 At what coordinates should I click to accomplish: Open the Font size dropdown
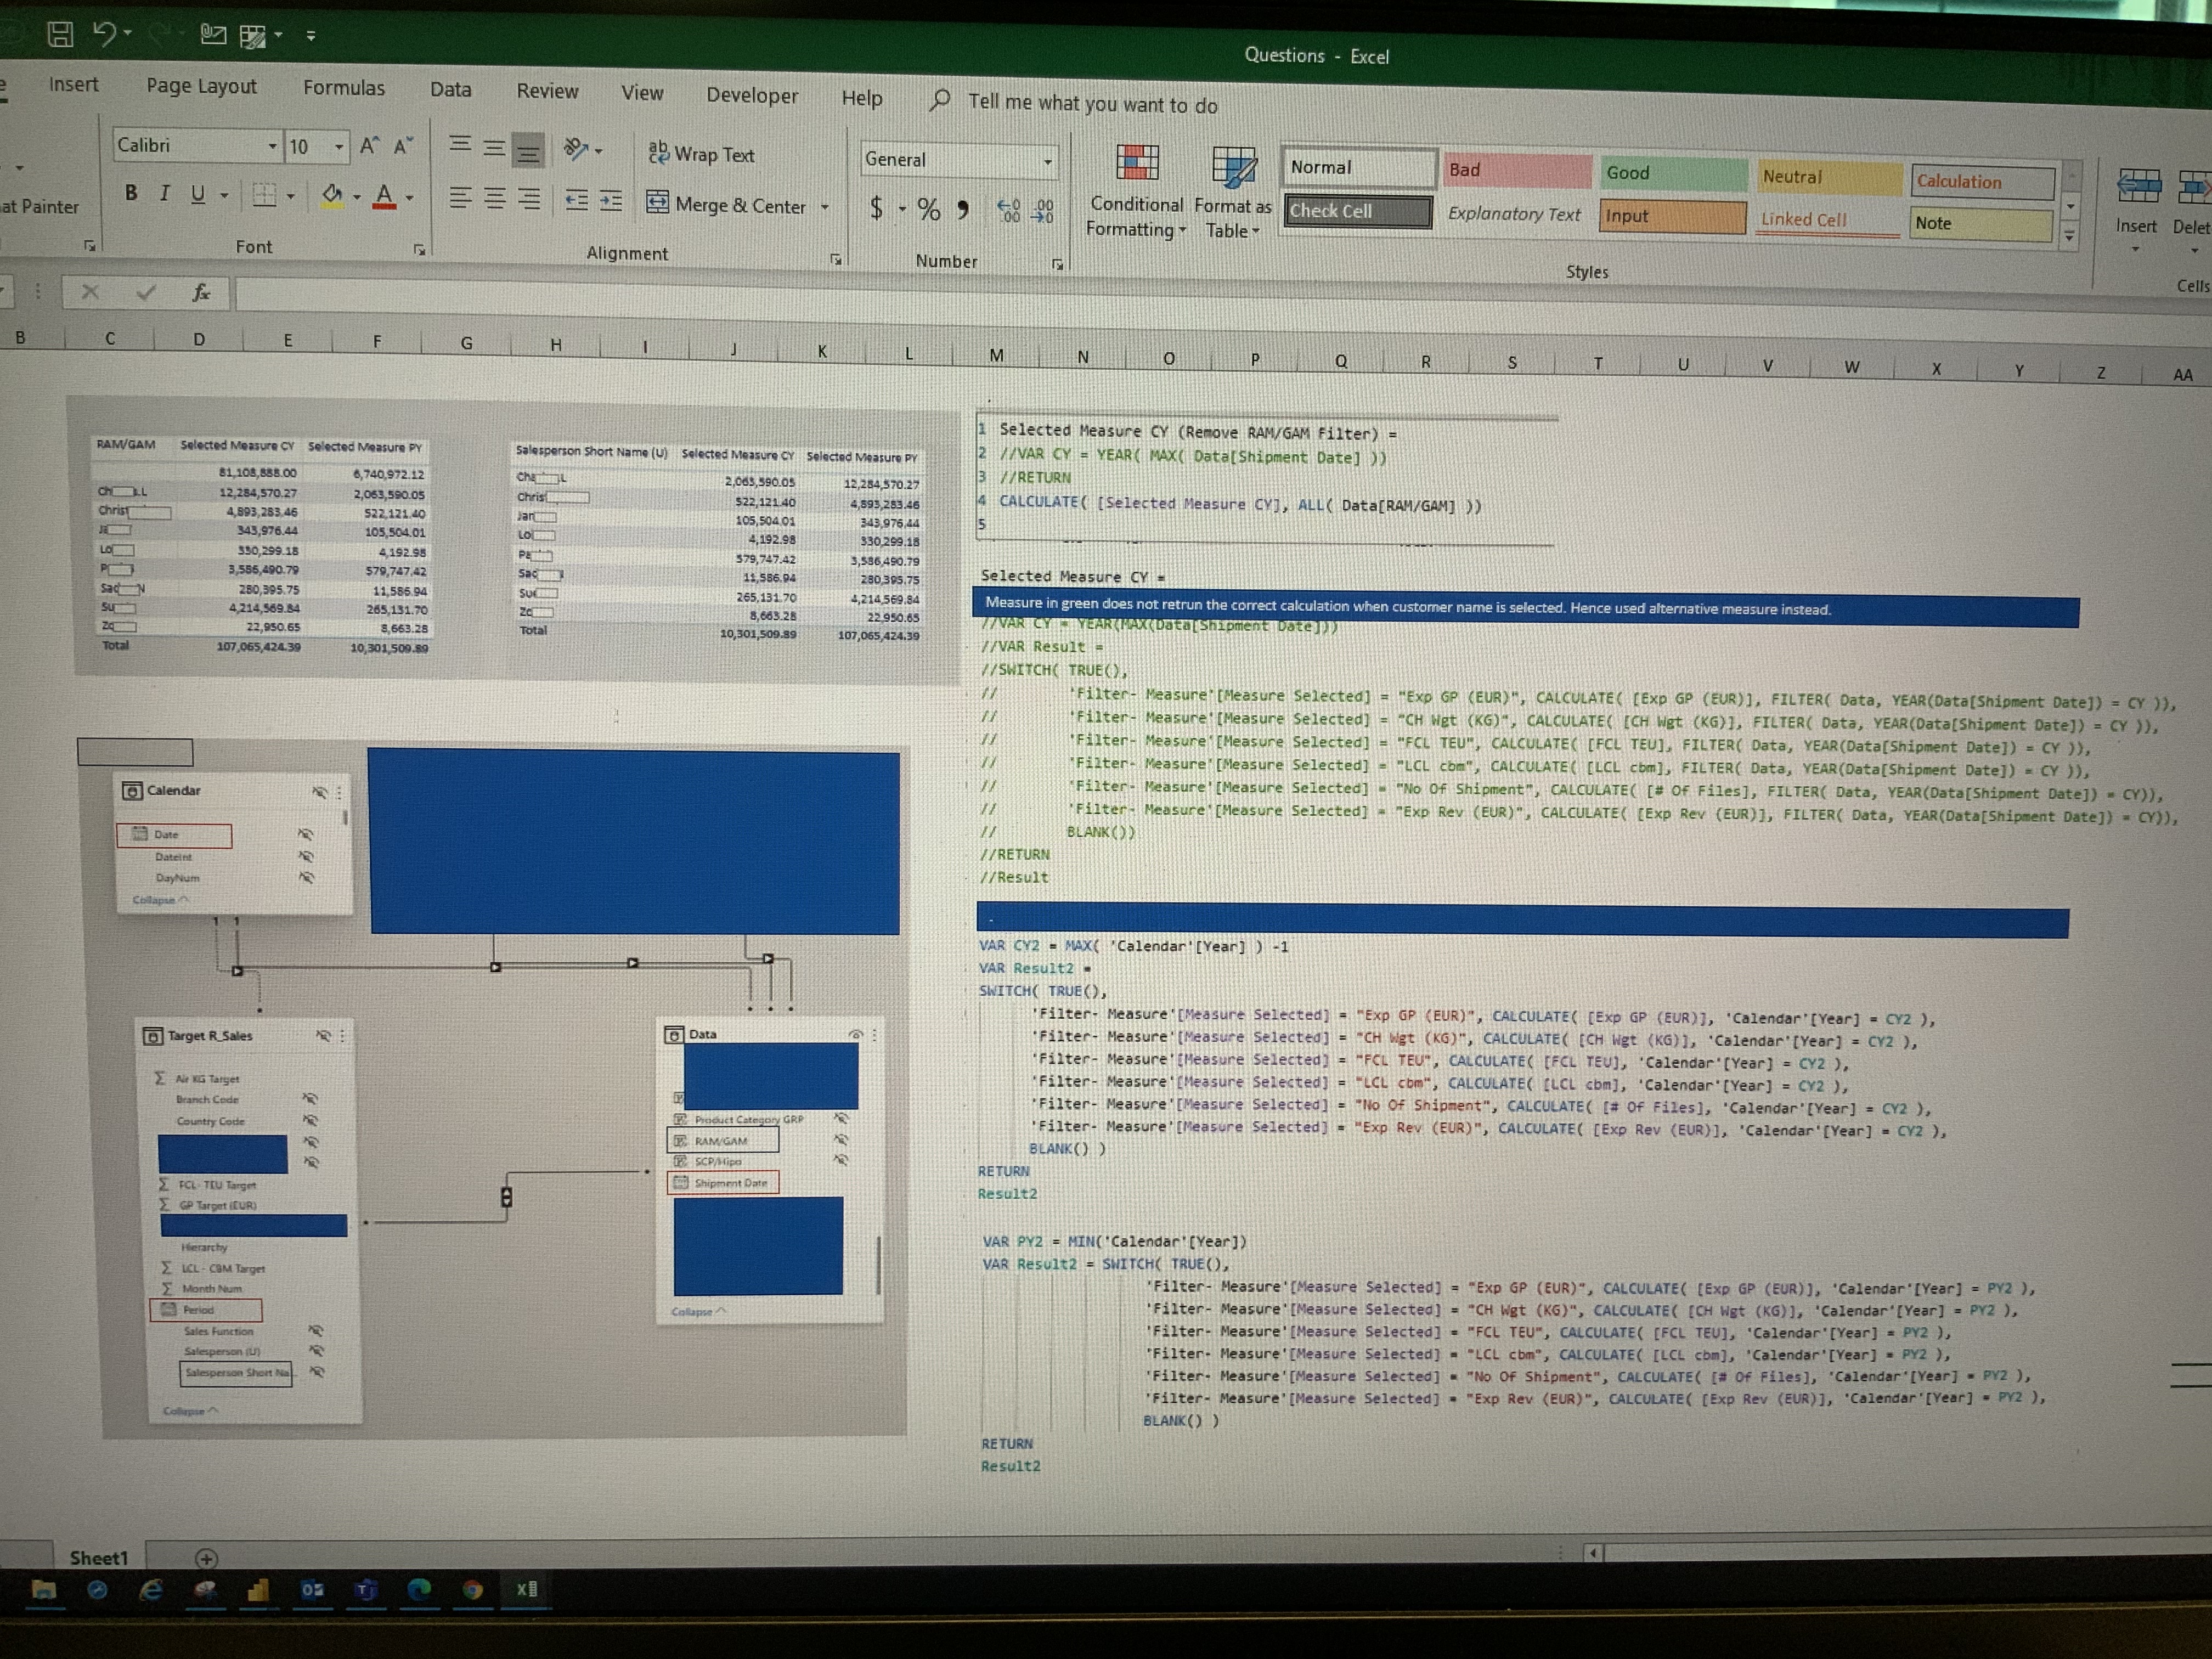pyautogui.click(x=339, y=148)
